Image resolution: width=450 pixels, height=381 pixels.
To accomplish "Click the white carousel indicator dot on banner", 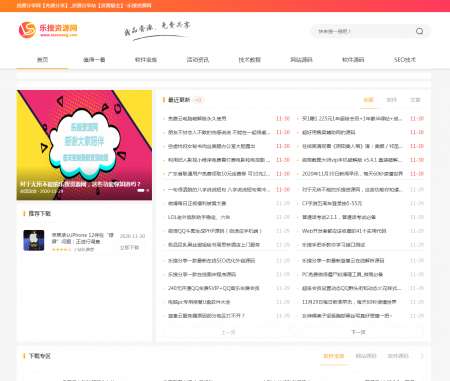I will pyautogui.click(x=141, y=190).
